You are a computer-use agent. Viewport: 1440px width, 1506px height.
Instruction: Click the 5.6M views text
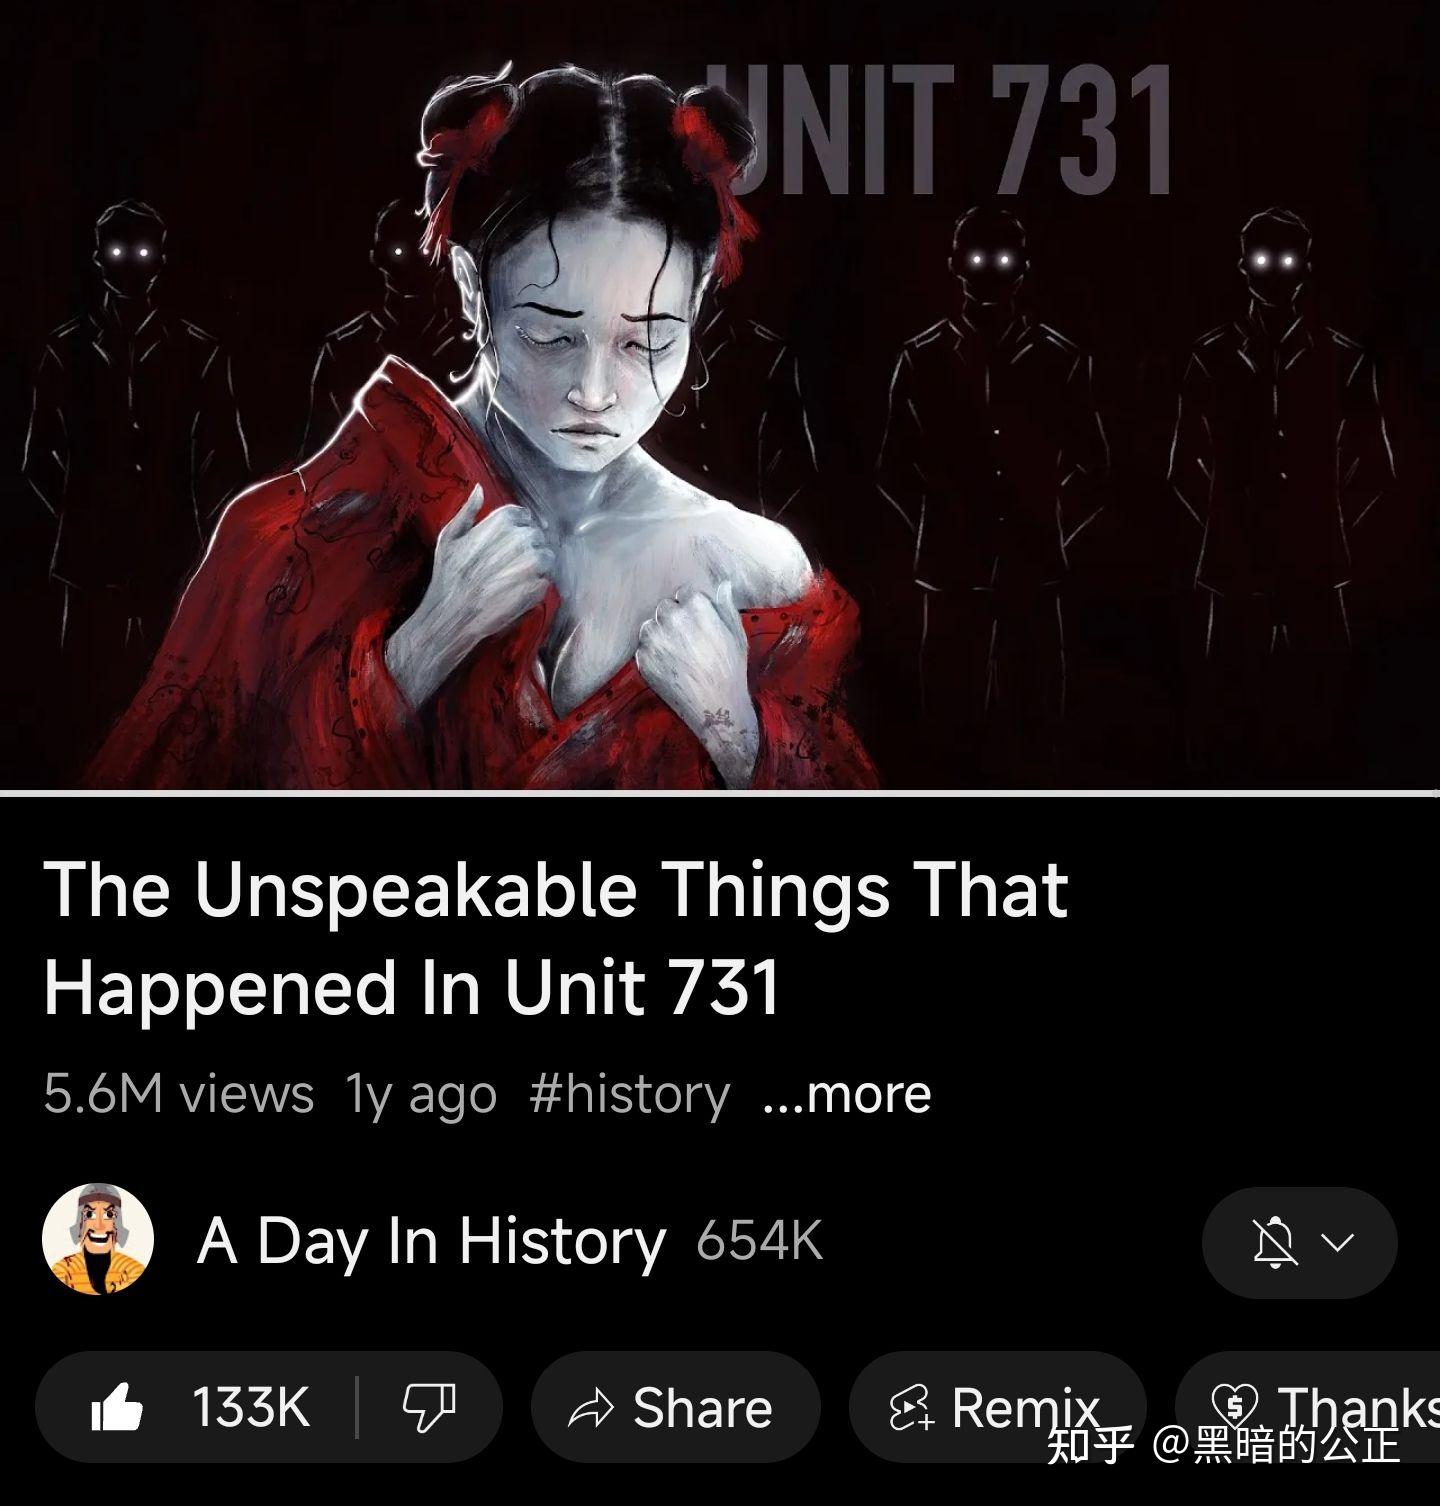[x=179, y=1093]
